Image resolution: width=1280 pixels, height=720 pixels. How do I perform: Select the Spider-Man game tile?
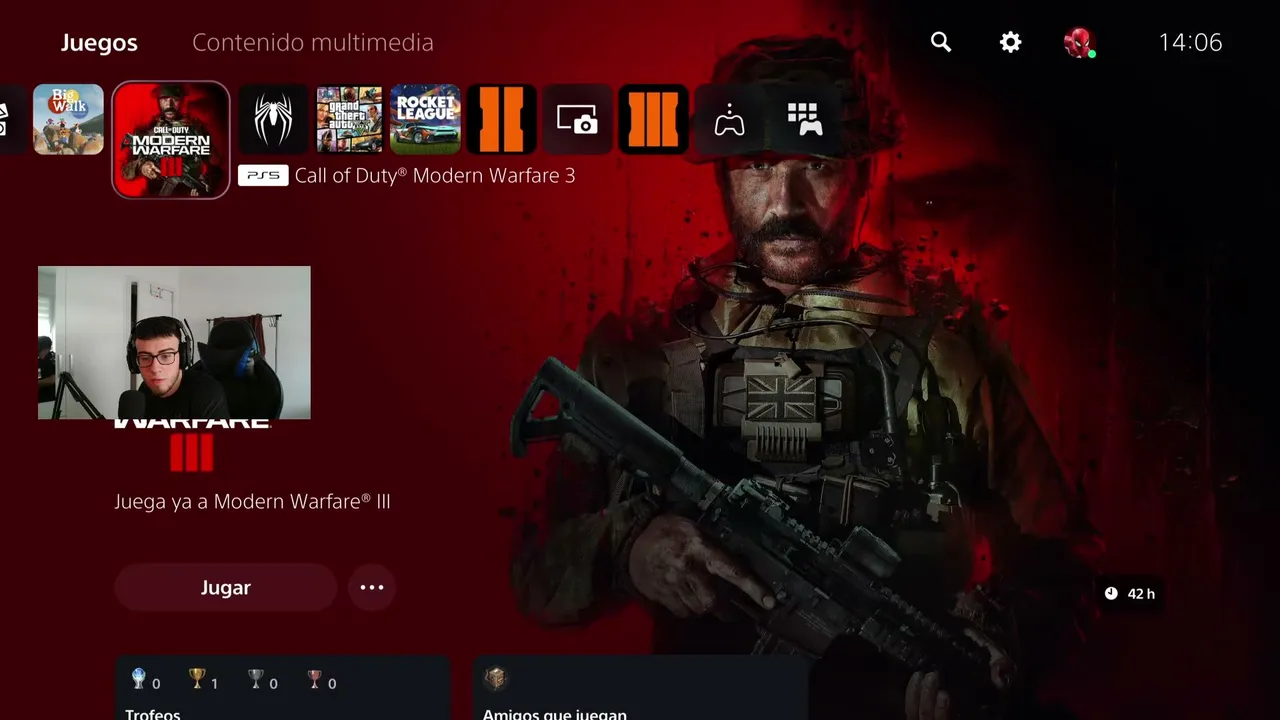273,119
